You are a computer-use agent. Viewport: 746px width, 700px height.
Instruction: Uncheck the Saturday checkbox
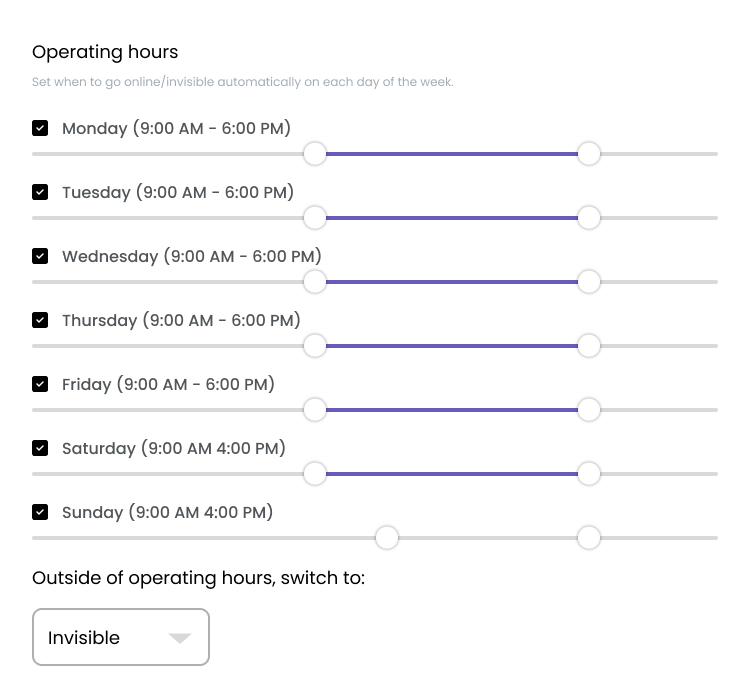pyautogui.click(x=40, y=448)
